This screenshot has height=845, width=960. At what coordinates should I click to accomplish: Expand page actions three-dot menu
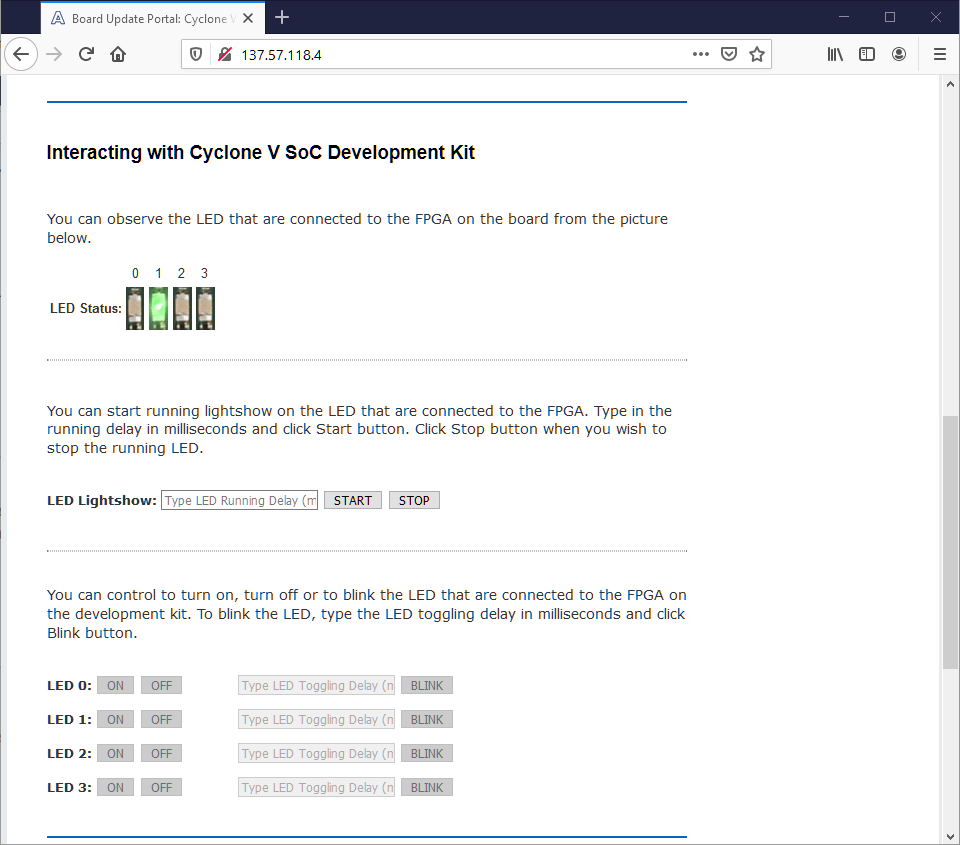point(700,54)
